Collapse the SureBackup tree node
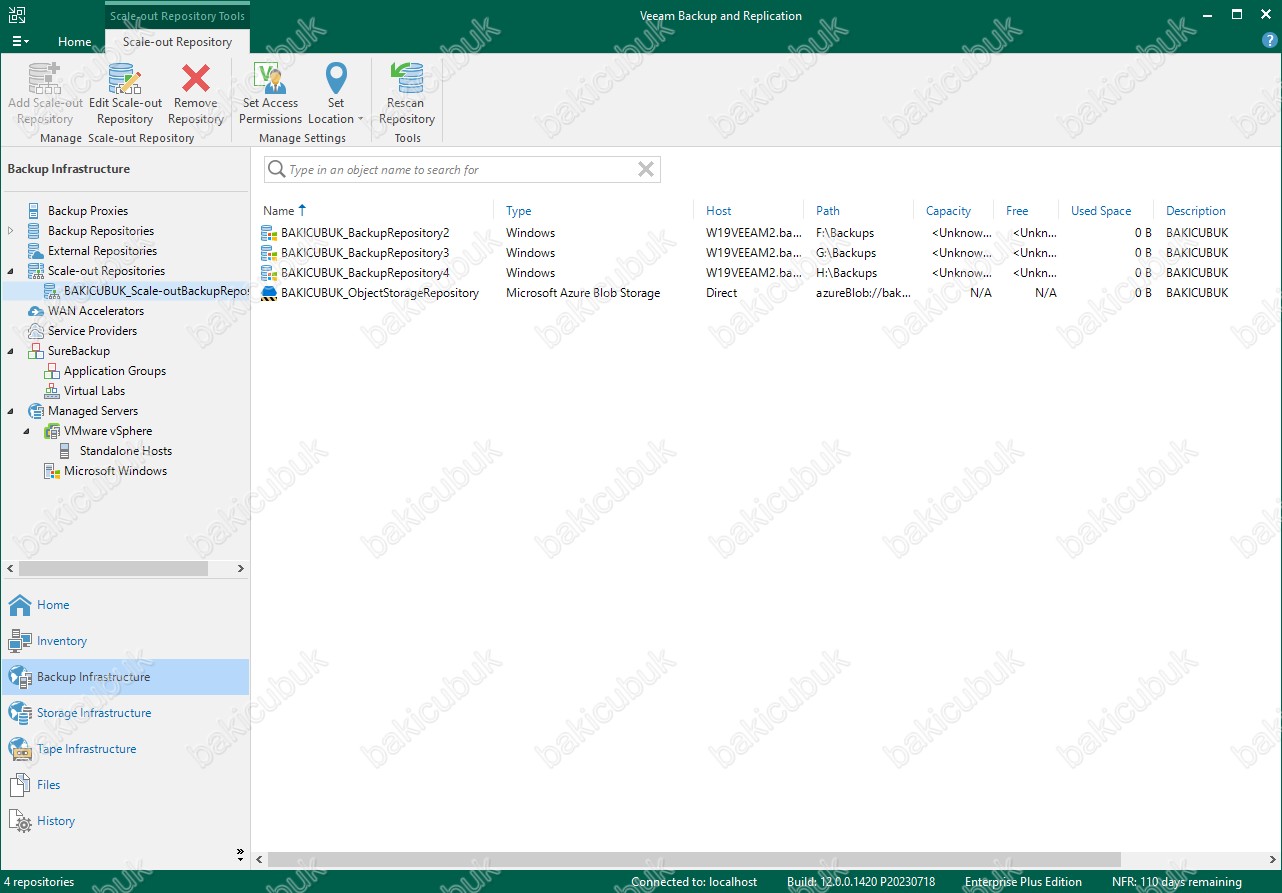The height and width of the screenshot is (893, 1282). [x=11, y=351]
